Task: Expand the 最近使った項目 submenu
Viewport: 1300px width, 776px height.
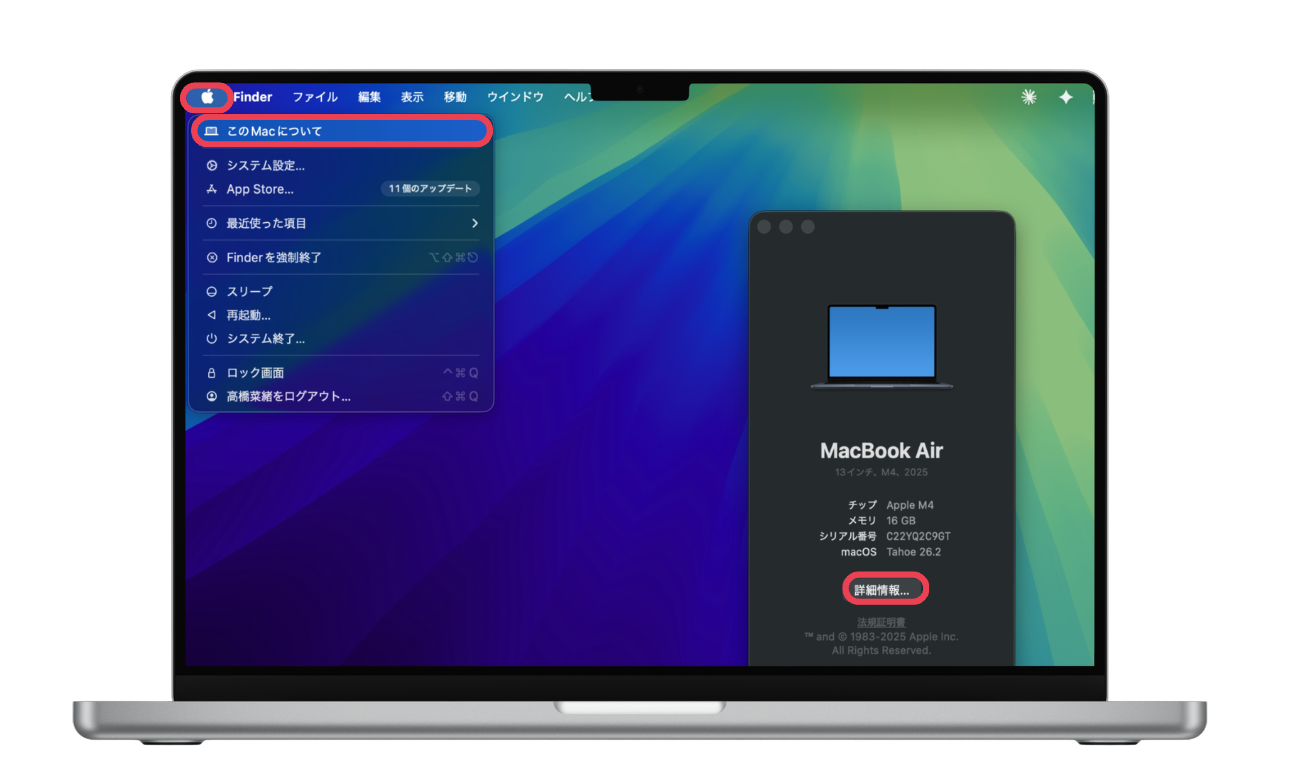Action: coord(341,223)
